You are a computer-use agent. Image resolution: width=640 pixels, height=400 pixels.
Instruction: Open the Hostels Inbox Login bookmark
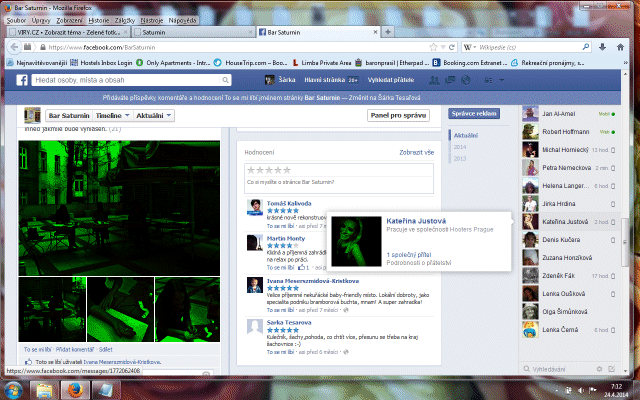pos(101,63)
